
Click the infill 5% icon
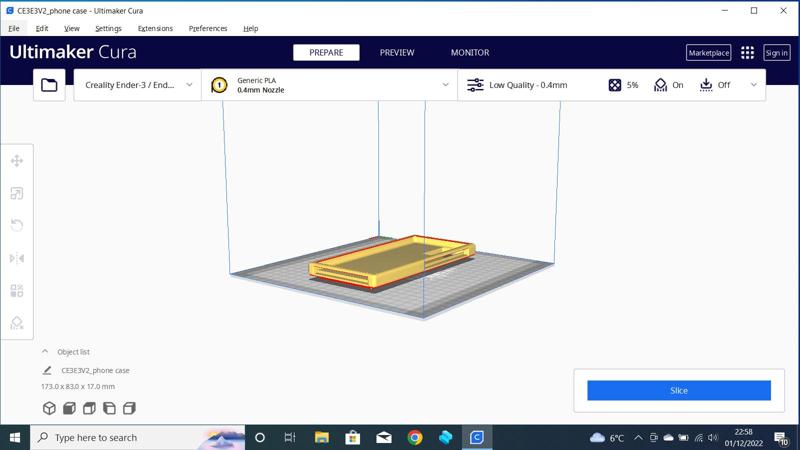[x=615, y=85]
